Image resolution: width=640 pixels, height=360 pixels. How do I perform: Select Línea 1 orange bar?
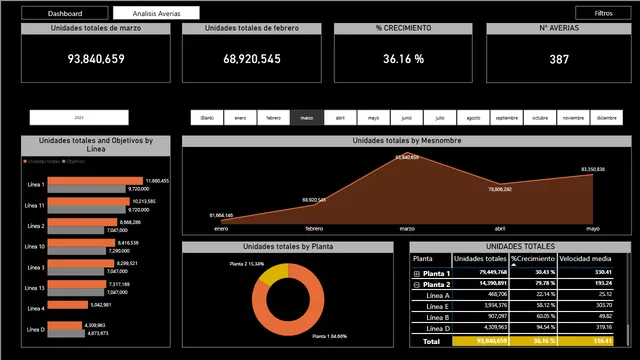tap(95, 181)
